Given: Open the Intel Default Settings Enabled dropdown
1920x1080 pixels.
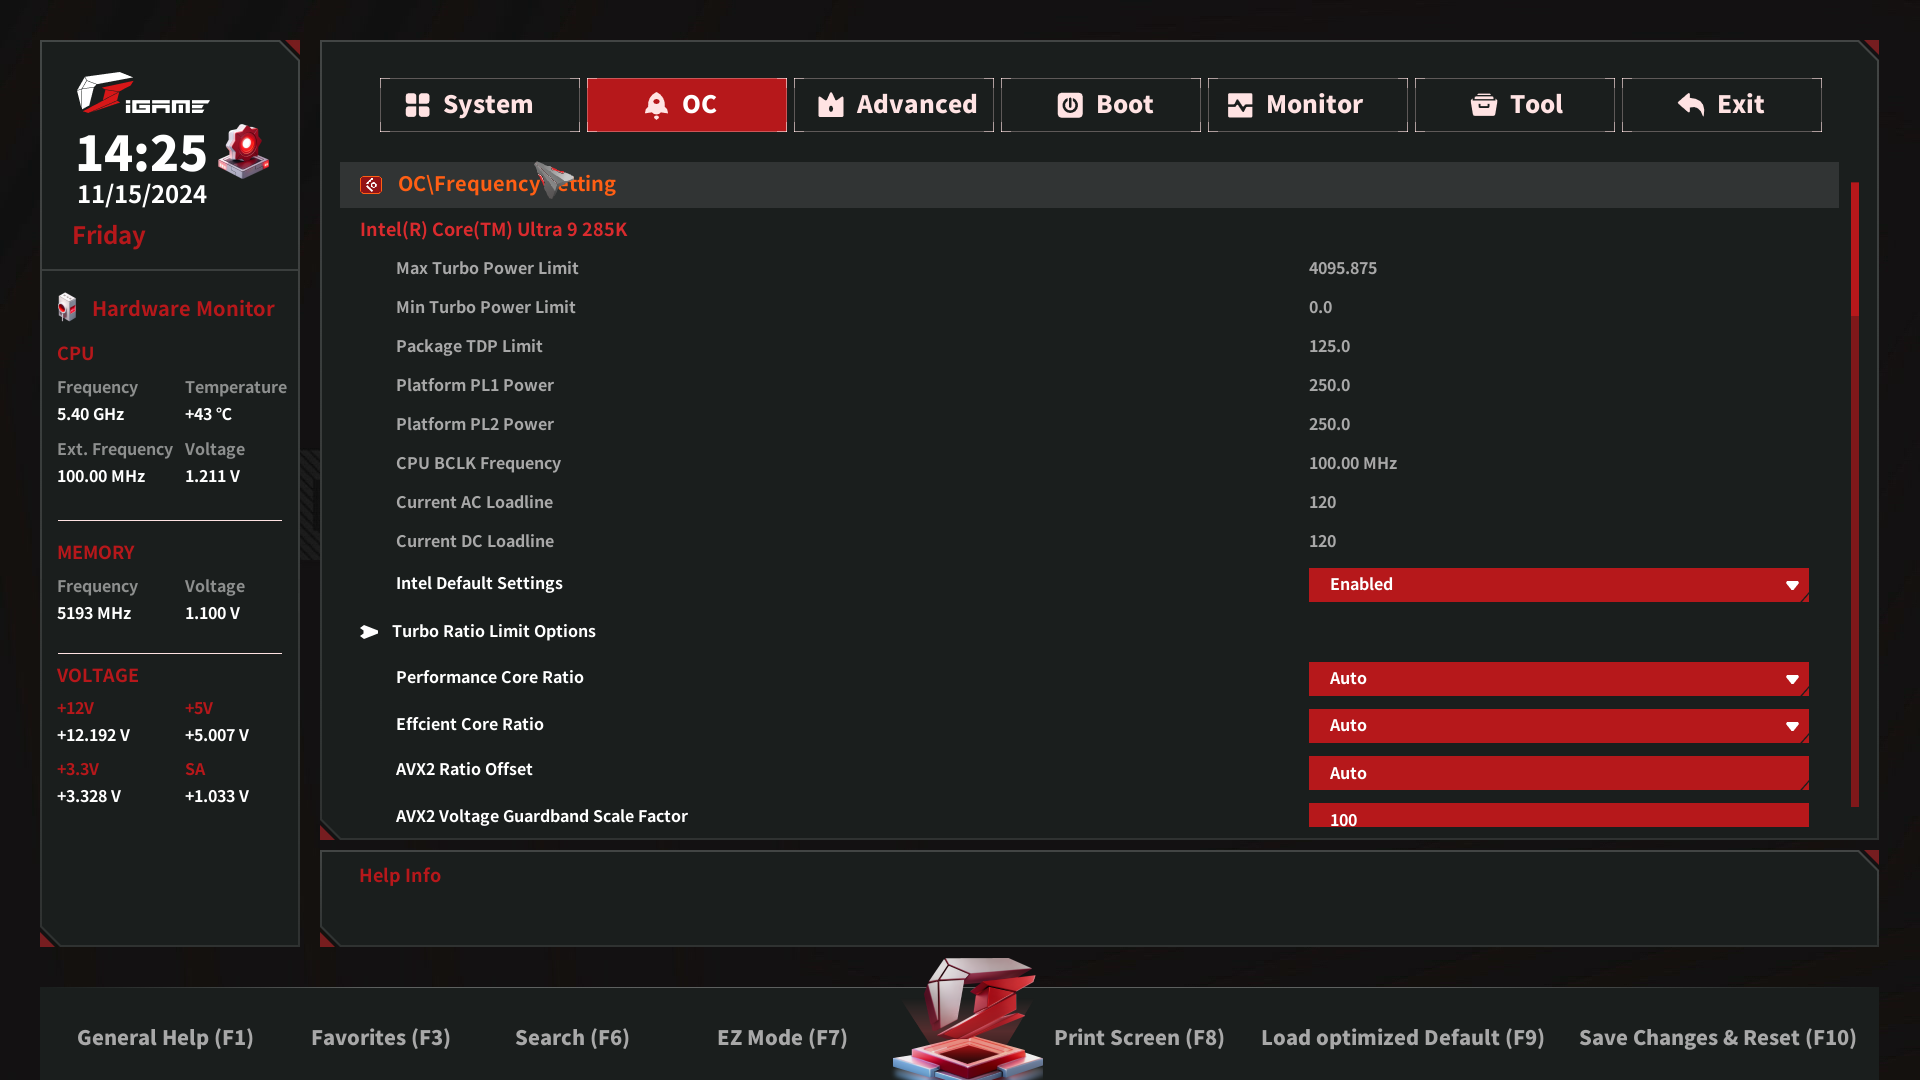Looking at the screenshot, I should [1557, 585].
